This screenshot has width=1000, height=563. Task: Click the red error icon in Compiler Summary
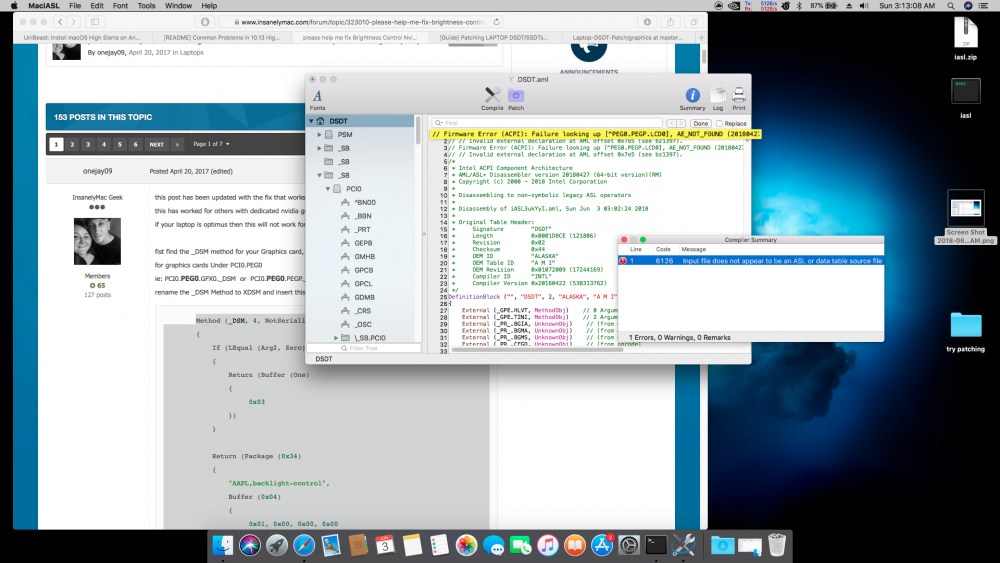pyautogui.click(x=623, y=261)
